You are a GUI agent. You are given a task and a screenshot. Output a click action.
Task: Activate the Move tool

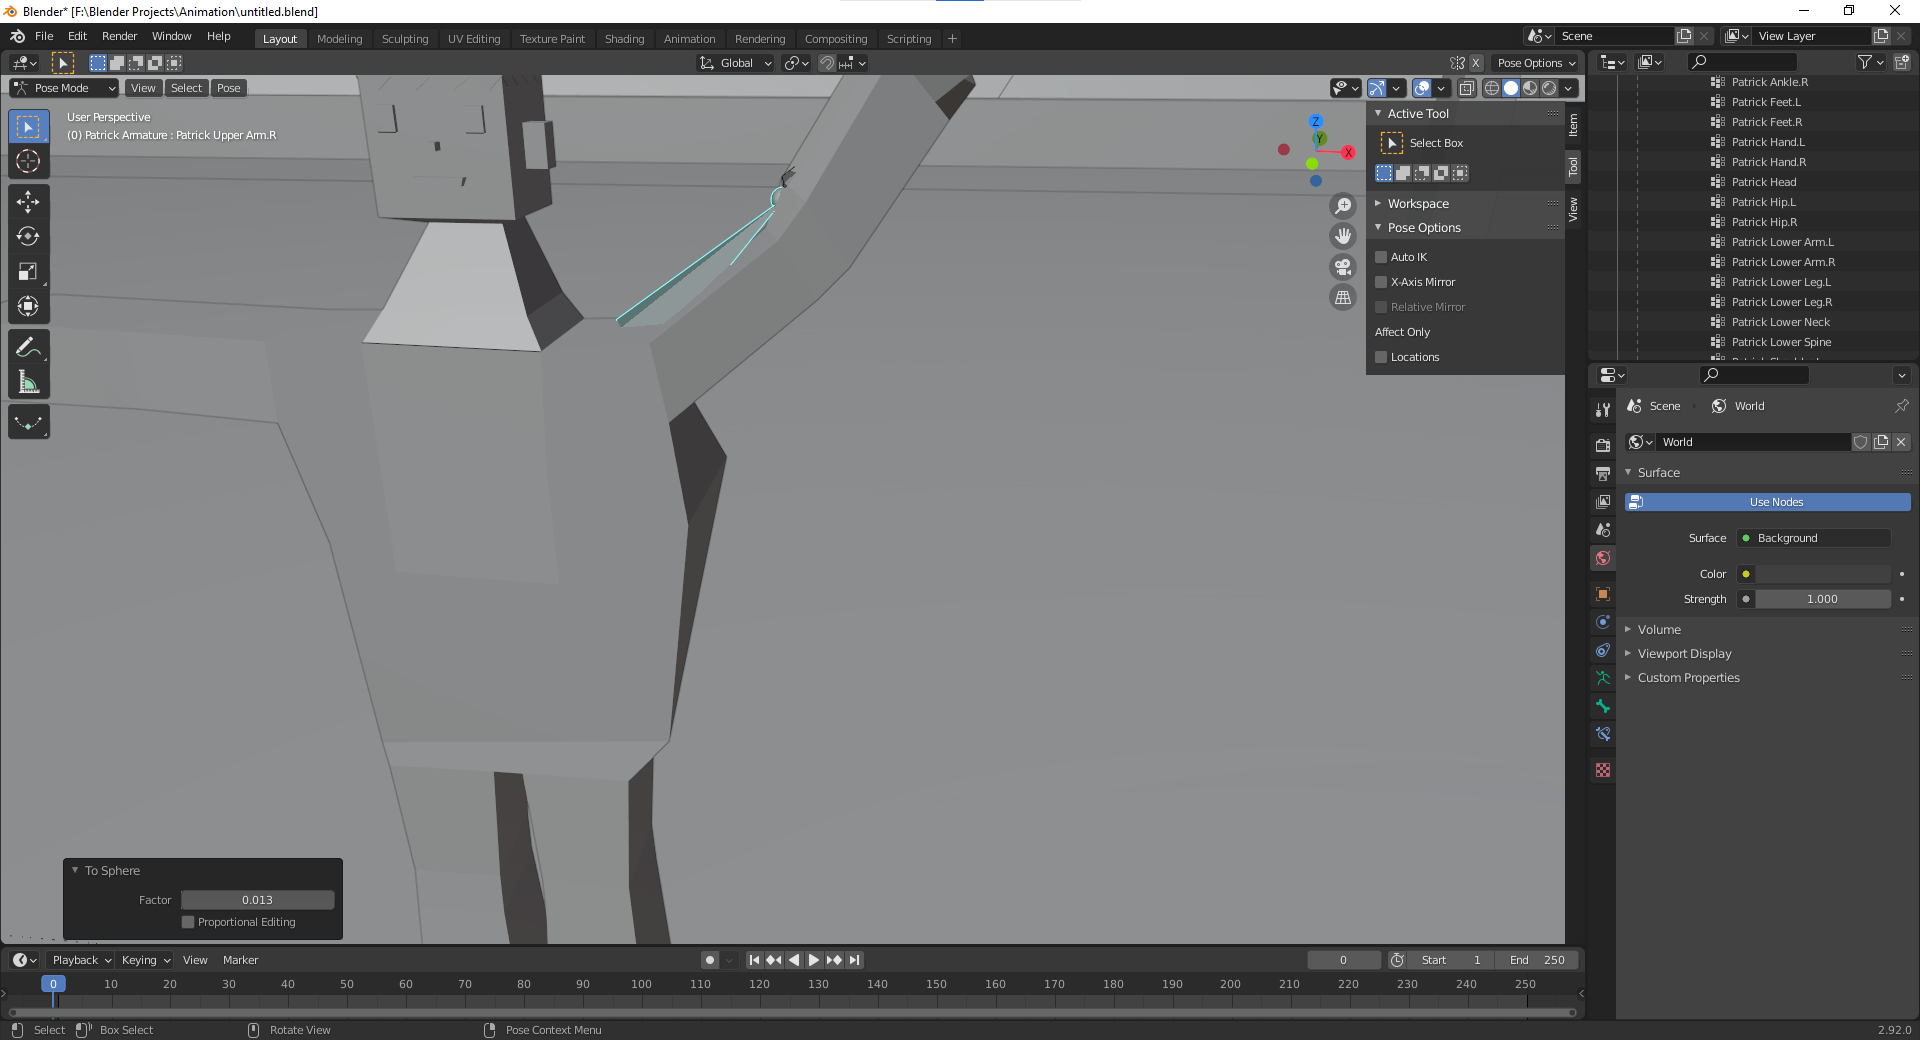28,202
